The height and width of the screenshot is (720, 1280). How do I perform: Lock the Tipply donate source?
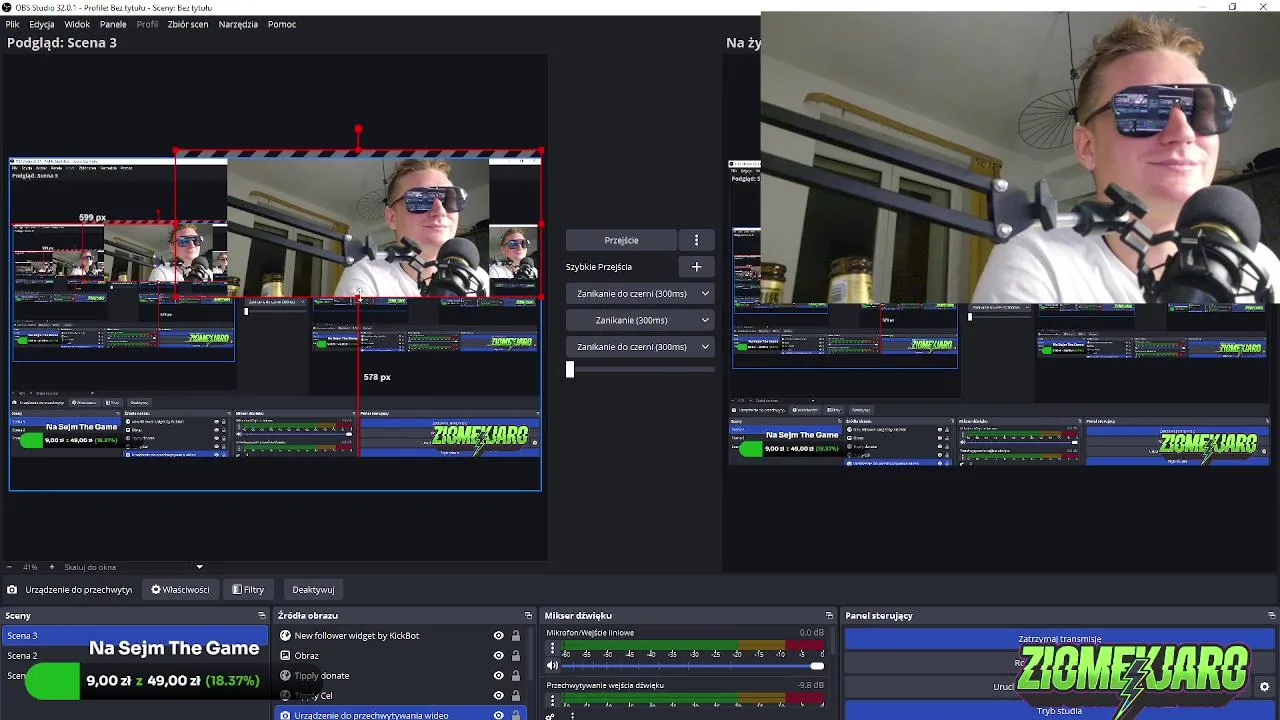[x=516, y=676]
